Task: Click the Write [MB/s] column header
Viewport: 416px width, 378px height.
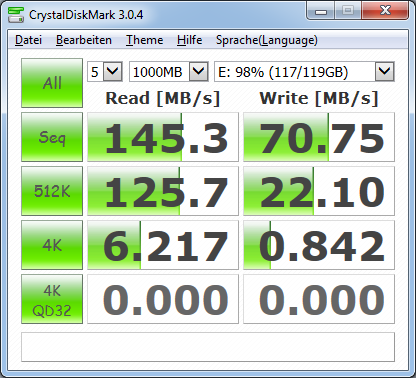Action: pyautogui.click(x=319, y=98)
